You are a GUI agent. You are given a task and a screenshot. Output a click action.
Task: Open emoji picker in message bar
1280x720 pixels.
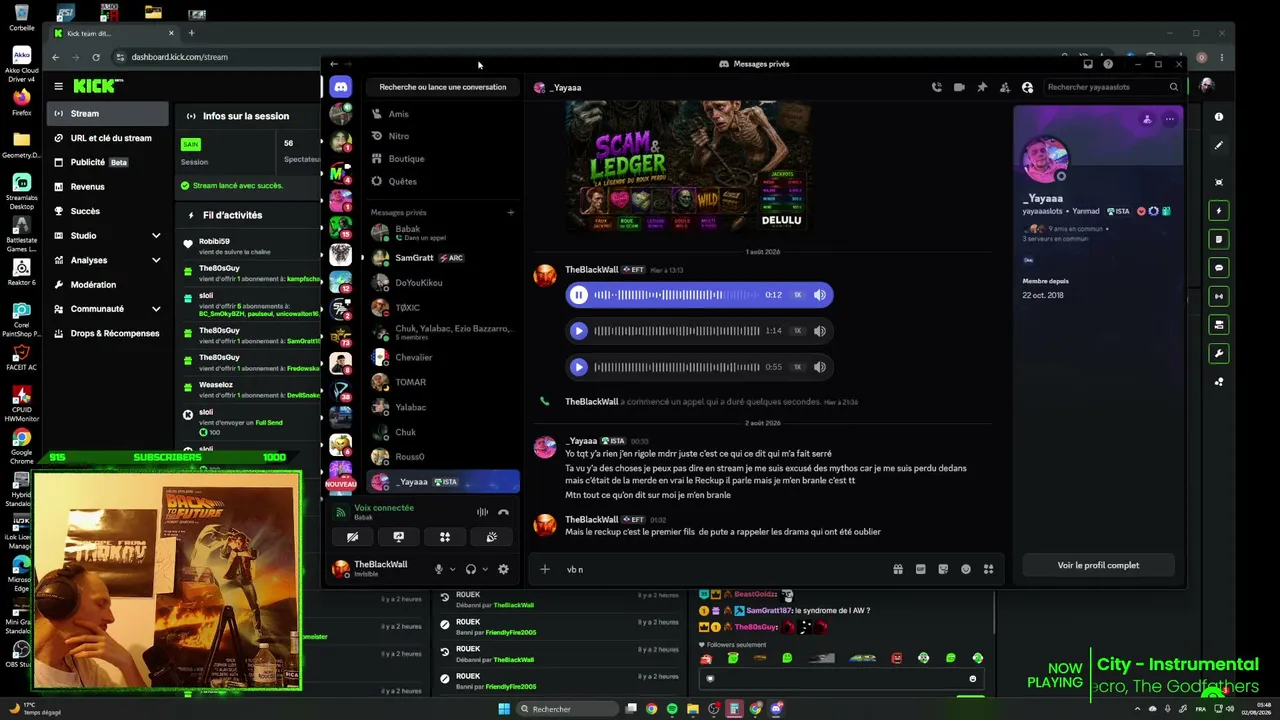pos(966,569)
